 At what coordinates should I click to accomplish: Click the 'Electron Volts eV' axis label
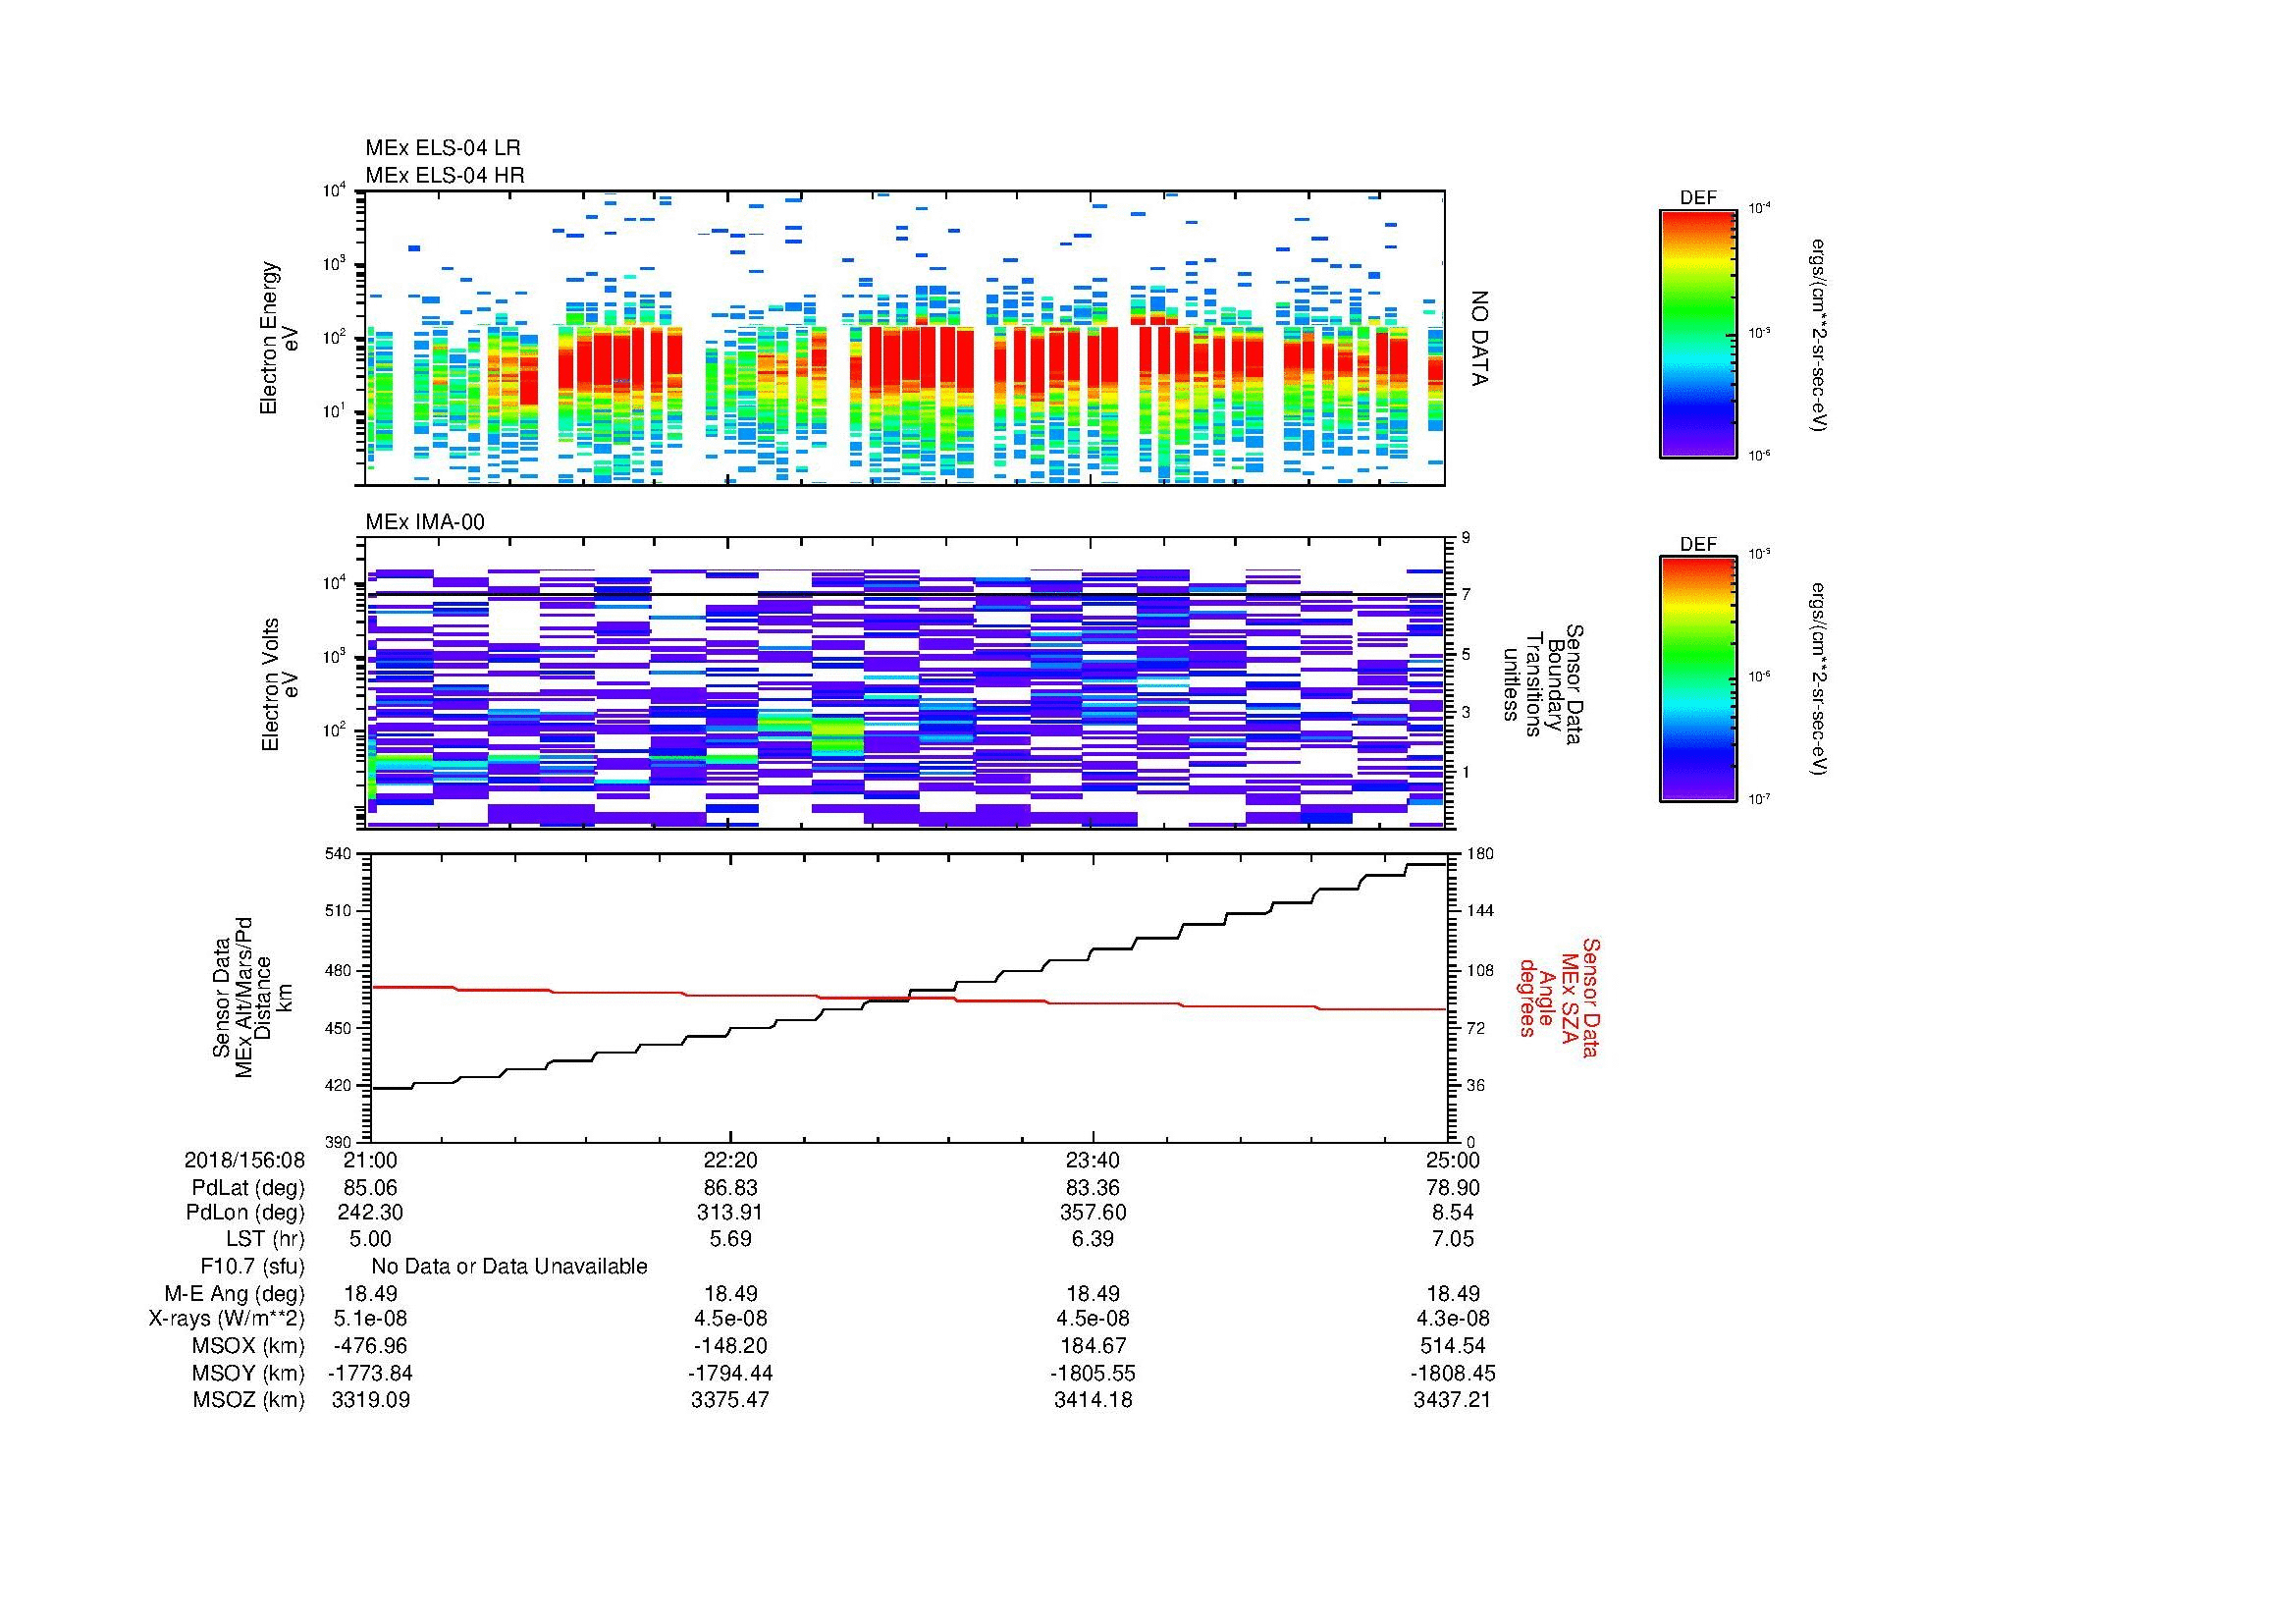pyautogui.click(x=280, y=685)
